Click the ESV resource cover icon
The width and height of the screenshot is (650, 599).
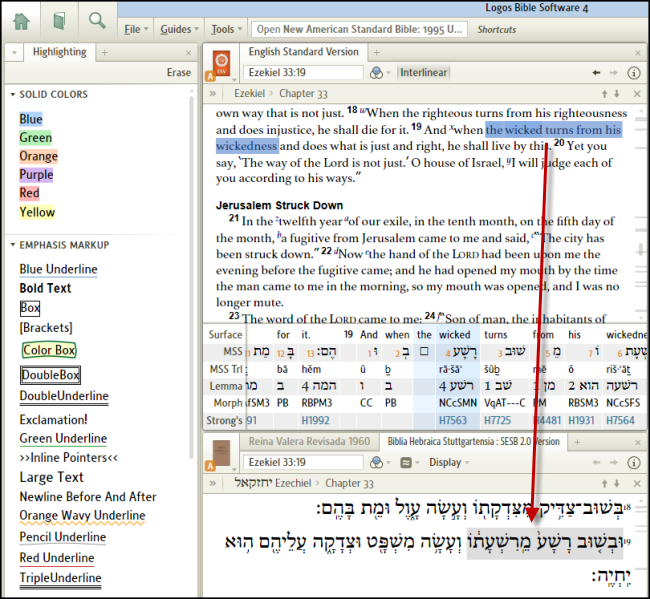coord(221,63)
